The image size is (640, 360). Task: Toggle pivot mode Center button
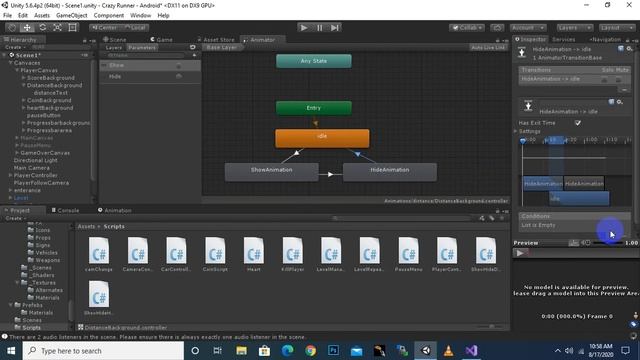pos(104,28)
